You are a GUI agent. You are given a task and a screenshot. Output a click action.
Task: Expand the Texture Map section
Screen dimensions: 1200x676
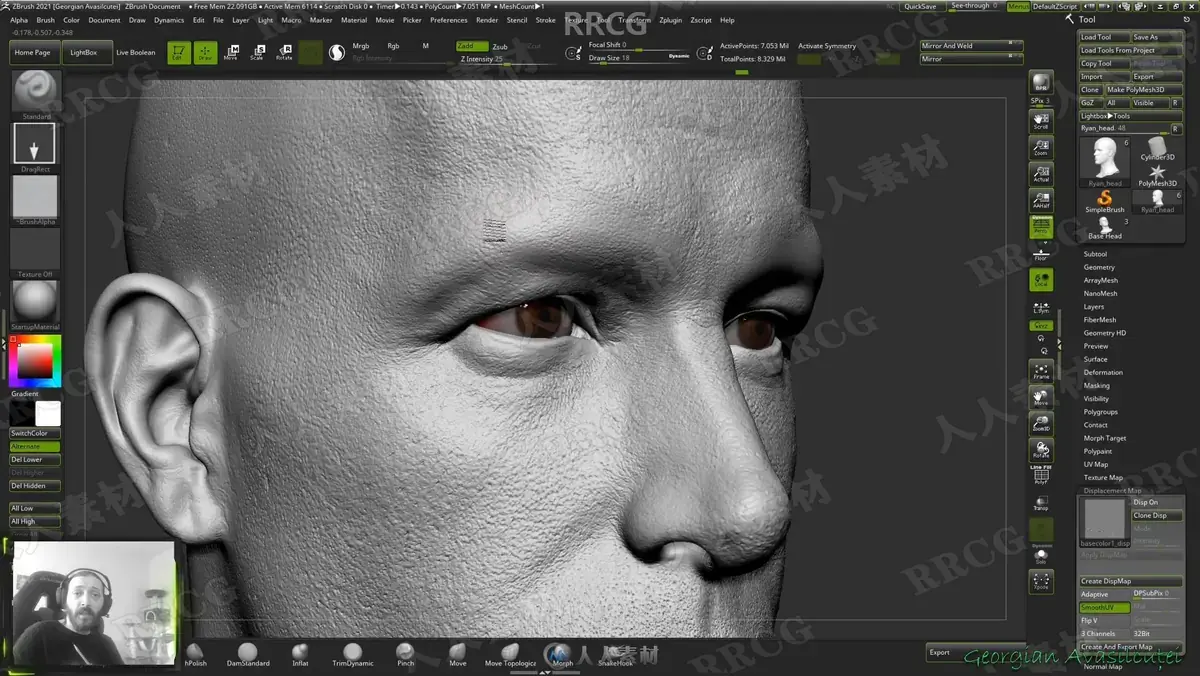click(x=1103, y=477)
